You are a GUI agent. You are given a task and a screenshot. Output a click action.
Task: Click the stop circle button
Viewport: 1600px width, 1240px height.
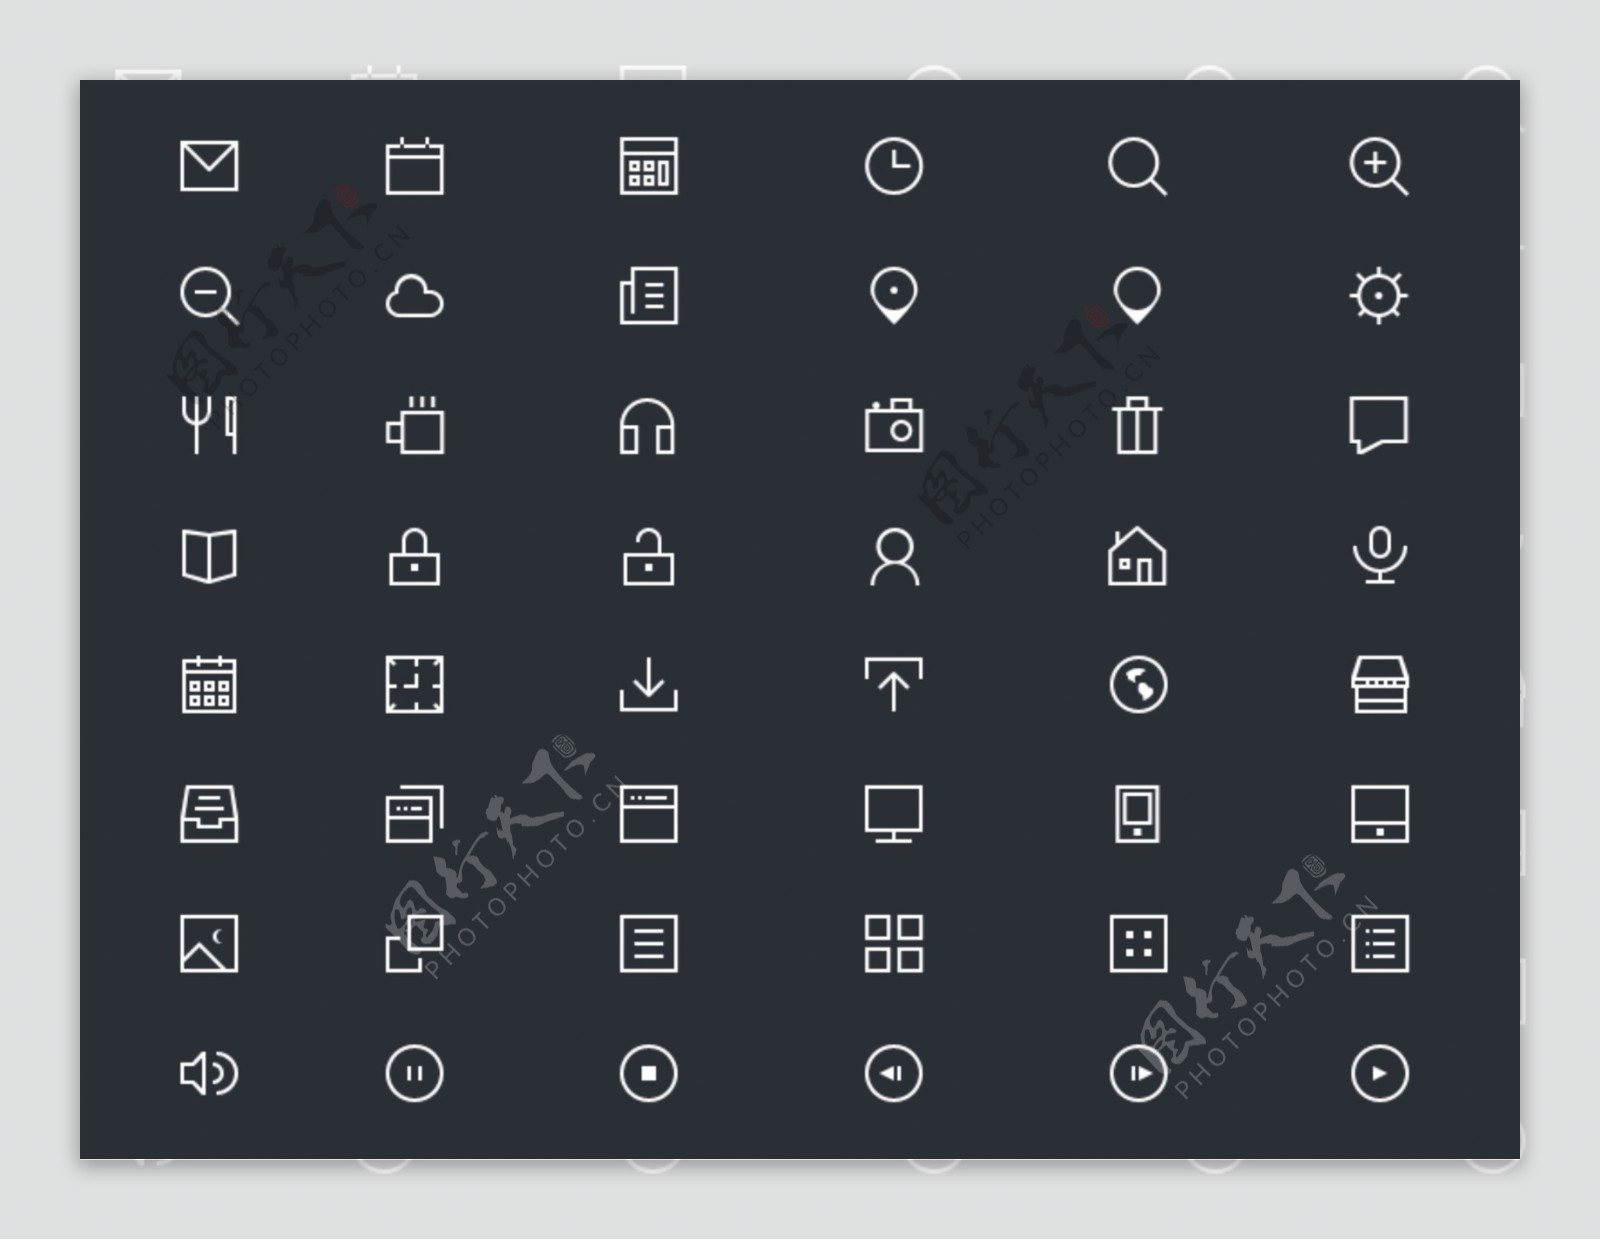648,1074
